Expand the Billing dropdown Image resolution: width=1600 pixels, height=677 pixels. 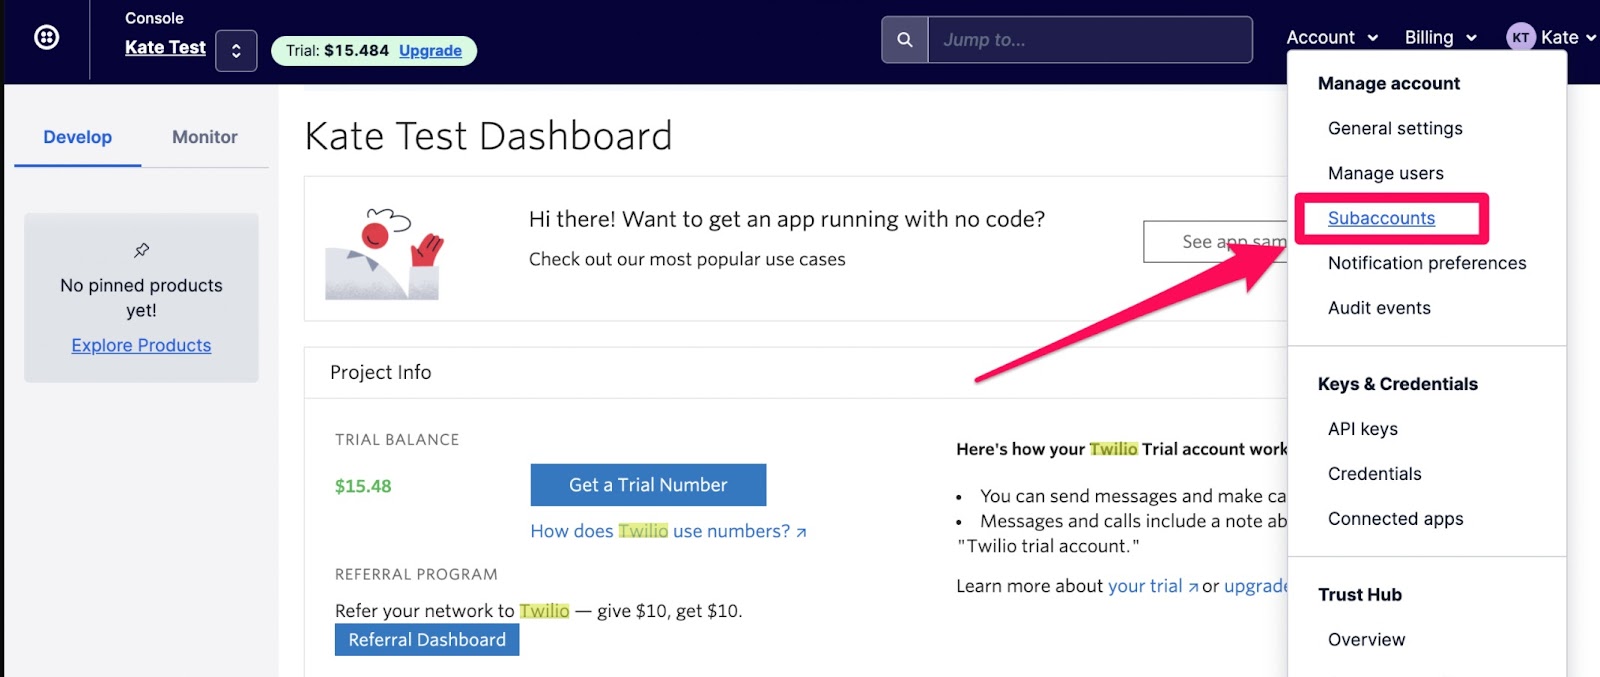click(x=1440, y=38)
